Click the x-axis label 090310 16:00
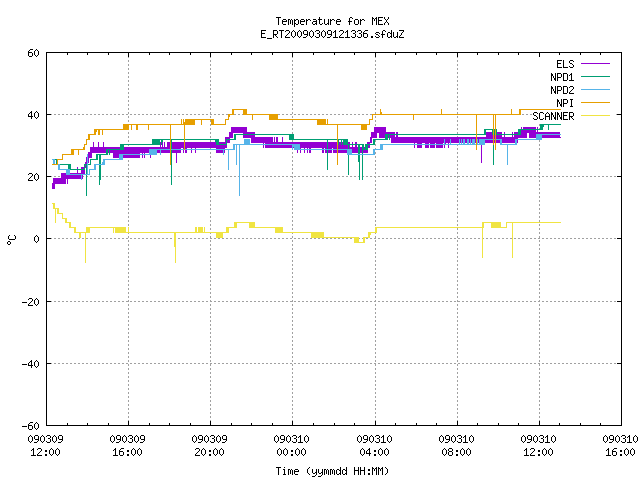640x480 pixels. [x=620, y=446]
